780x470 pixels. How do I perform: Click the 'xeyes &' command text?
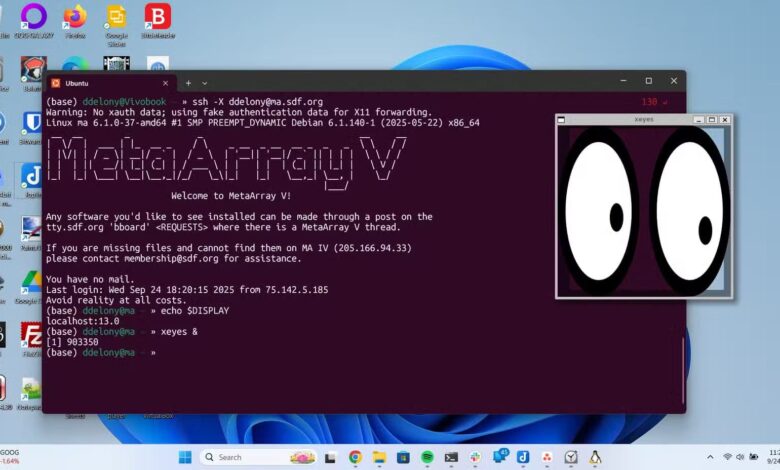coord(179,331)
